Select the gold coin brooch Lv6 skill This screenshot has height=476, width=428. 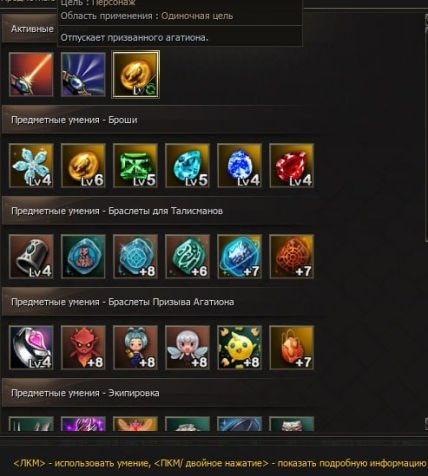point(83,165)
